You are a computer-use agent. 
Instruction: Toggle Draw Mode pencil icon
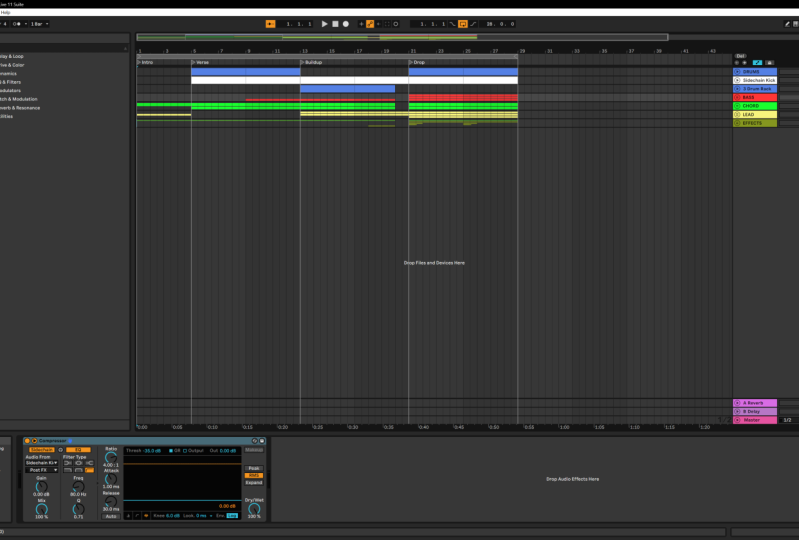tap(787, 24)
